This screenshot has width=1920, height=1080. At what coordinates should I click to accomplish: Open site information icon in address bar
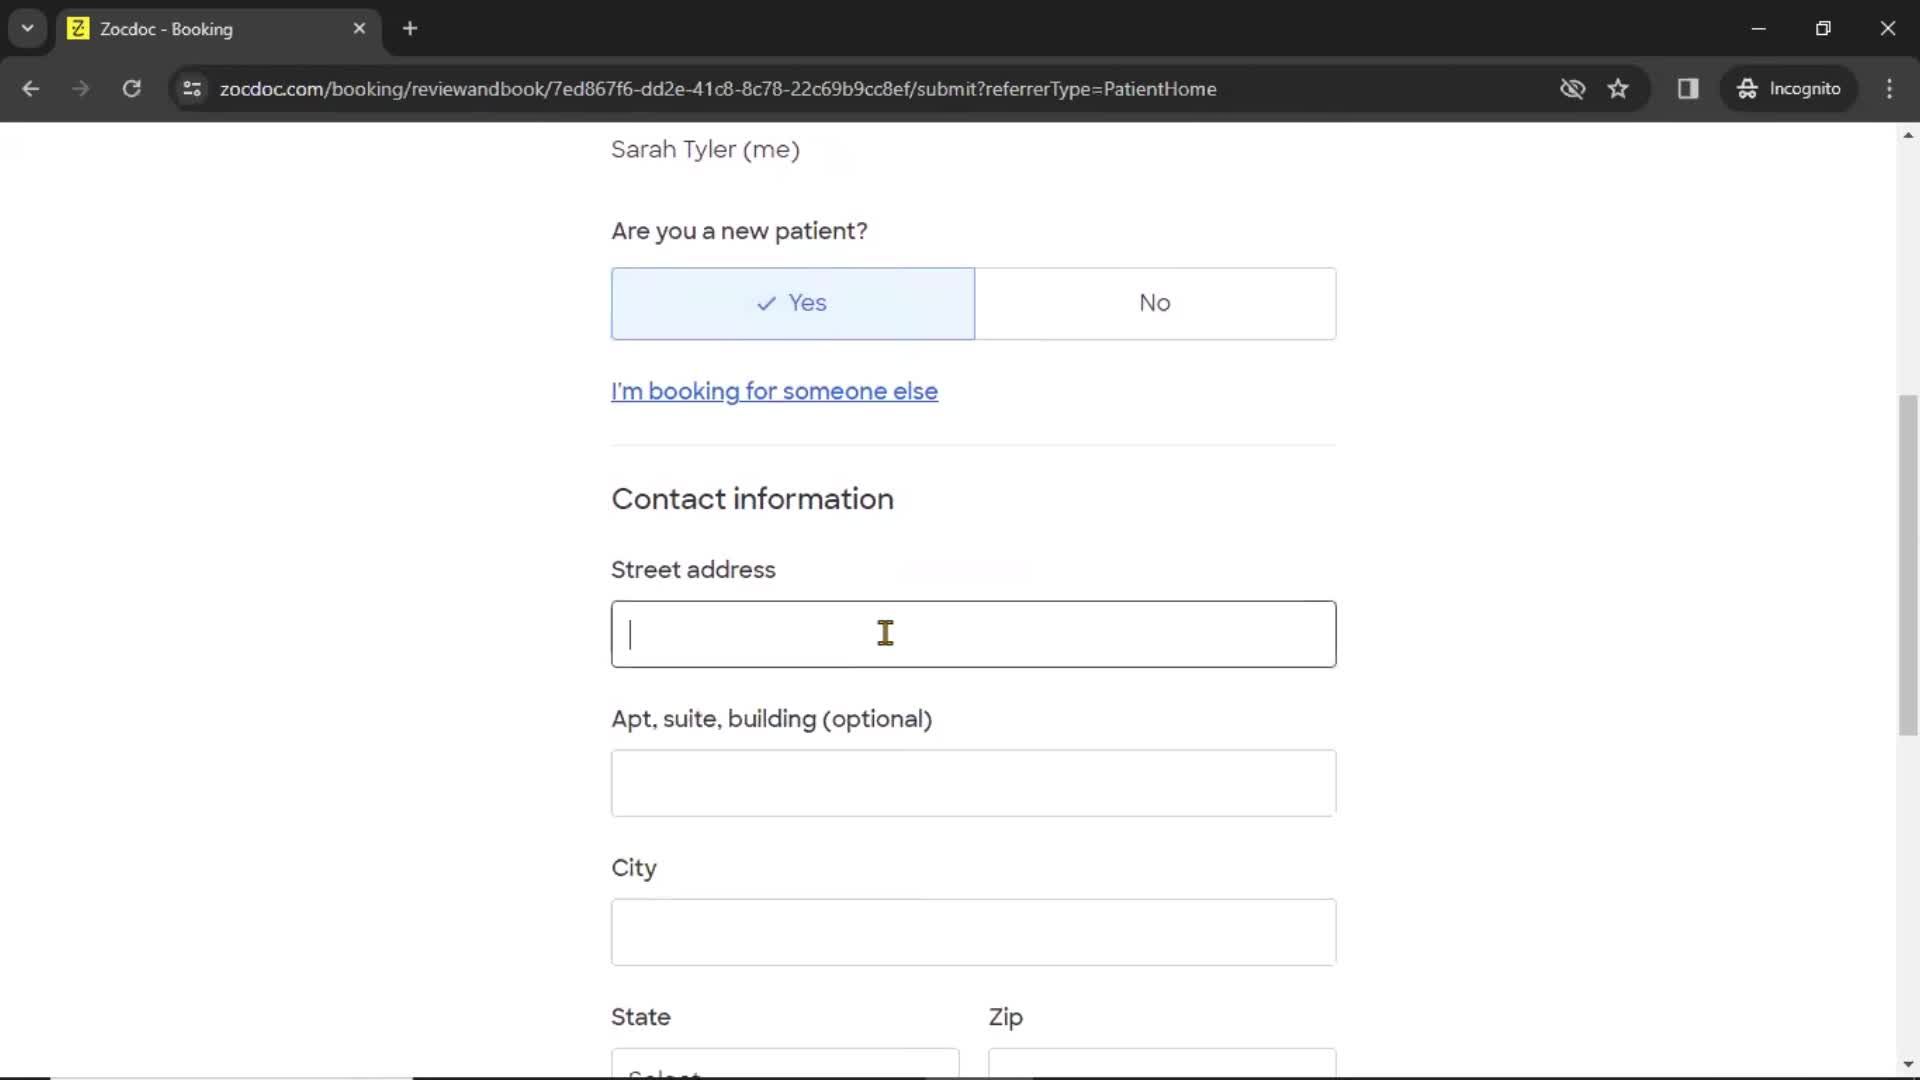tap(192, 89)
